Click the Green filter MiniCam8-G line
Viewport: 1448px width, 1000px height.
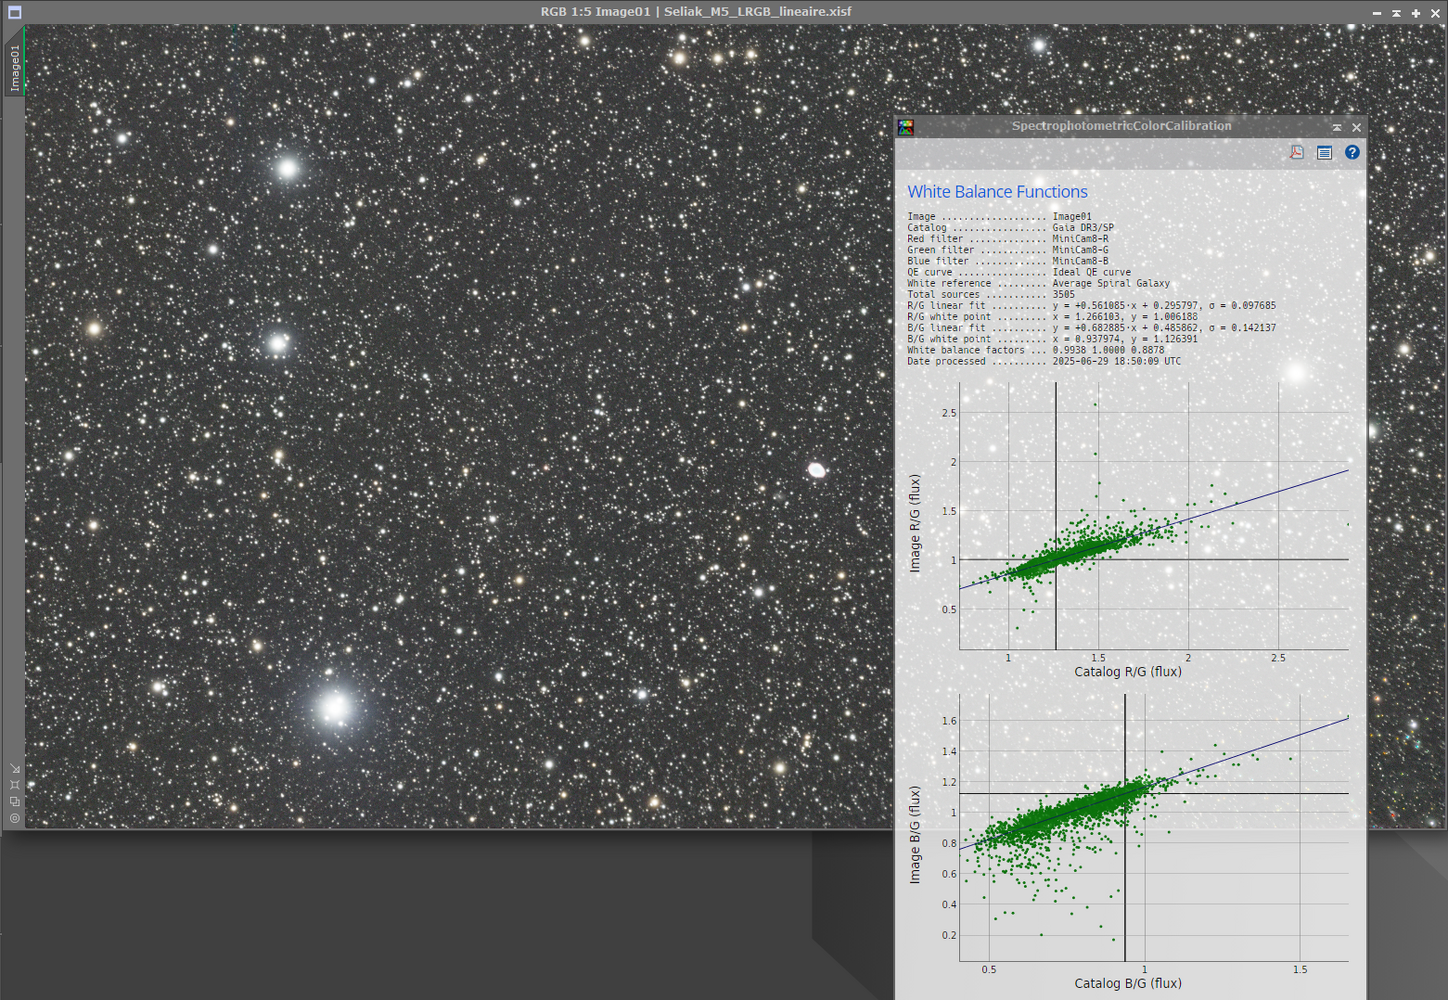[1007, 250]
